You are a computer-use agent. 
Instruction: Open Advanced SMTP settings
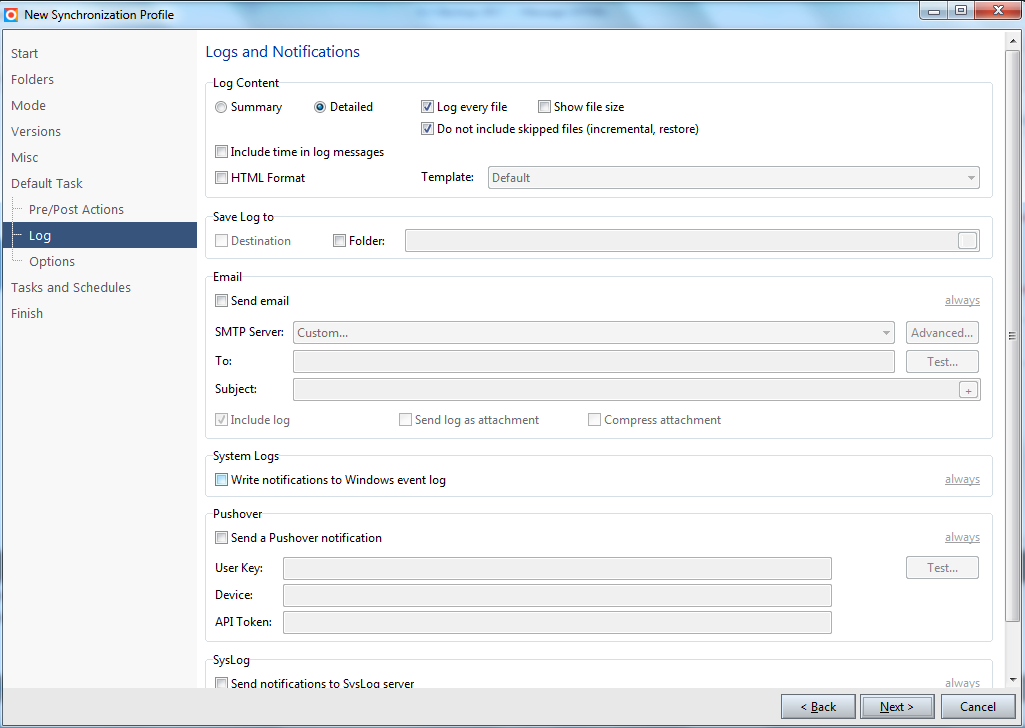coord(942,333)
